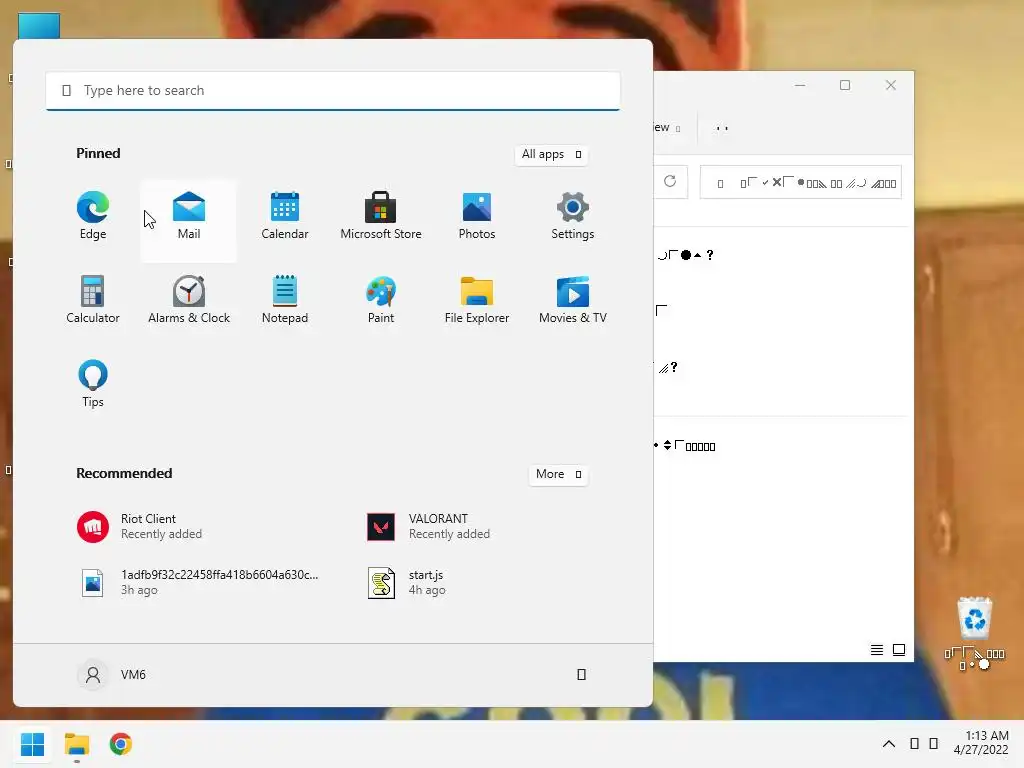Show All apps list
The height and width of the screenshot is (768, 1024).
click(x=551, y=154)
